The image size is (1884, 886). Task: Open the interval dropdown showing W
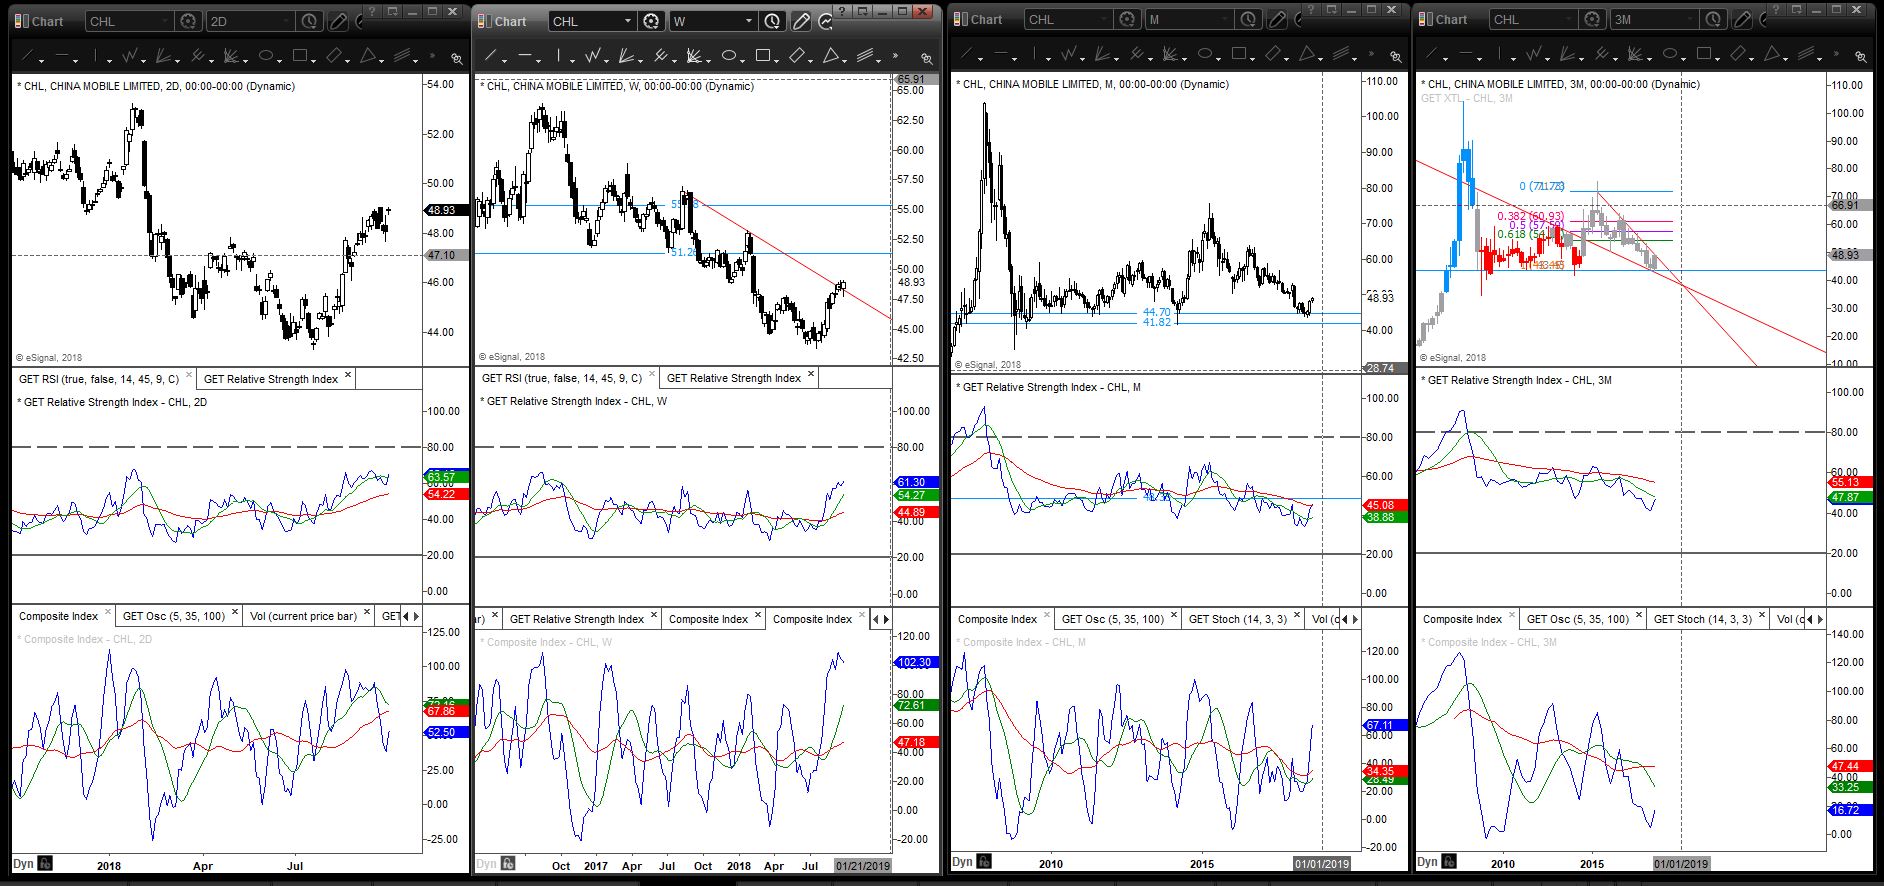(749, 21)
